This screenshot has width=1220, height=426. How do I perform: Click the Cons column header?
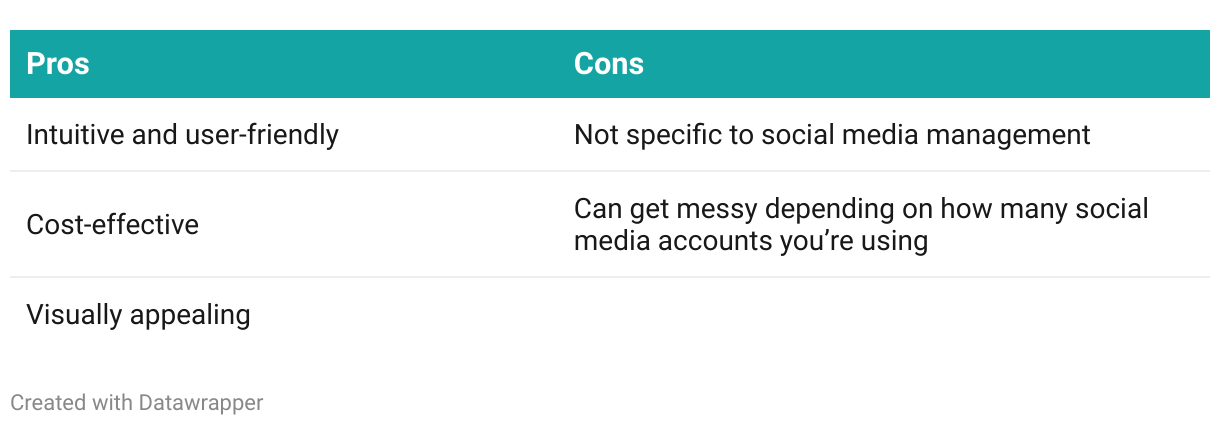(x=609, y=64)
